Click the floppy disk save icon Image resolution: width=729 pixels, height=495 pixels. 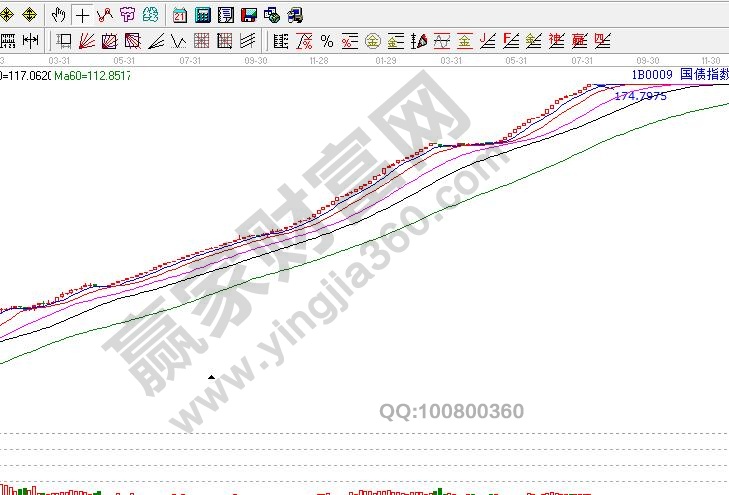point(248,15)
